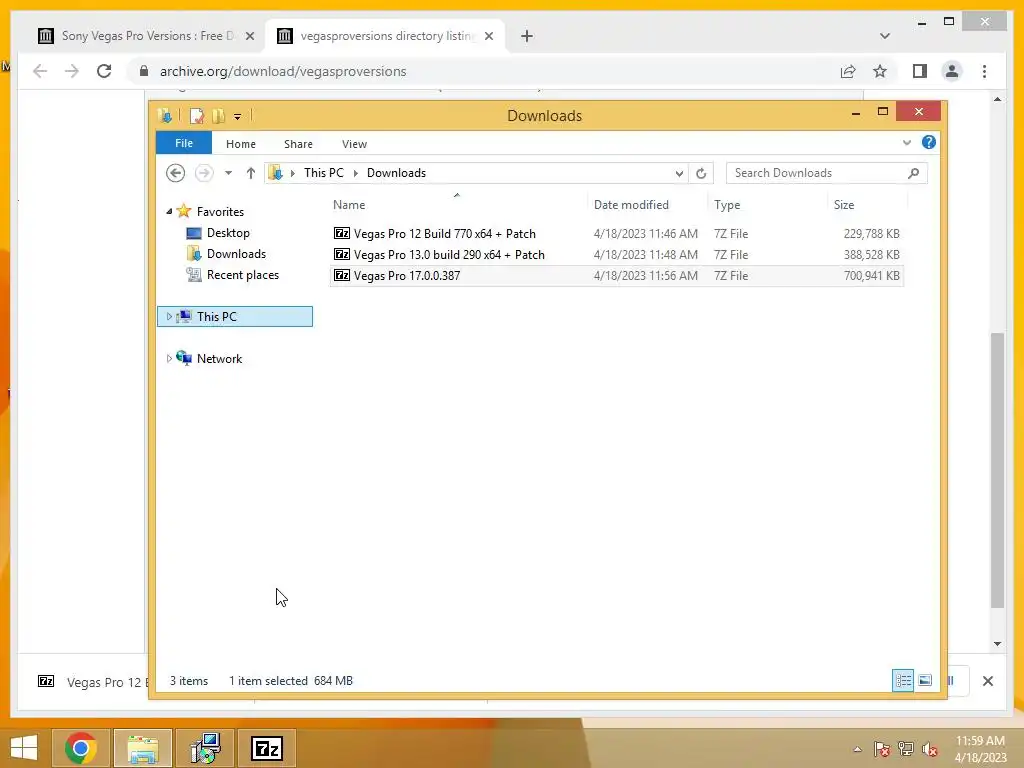
Task: Toggle Chrome side panel
Action: [920, 71]
